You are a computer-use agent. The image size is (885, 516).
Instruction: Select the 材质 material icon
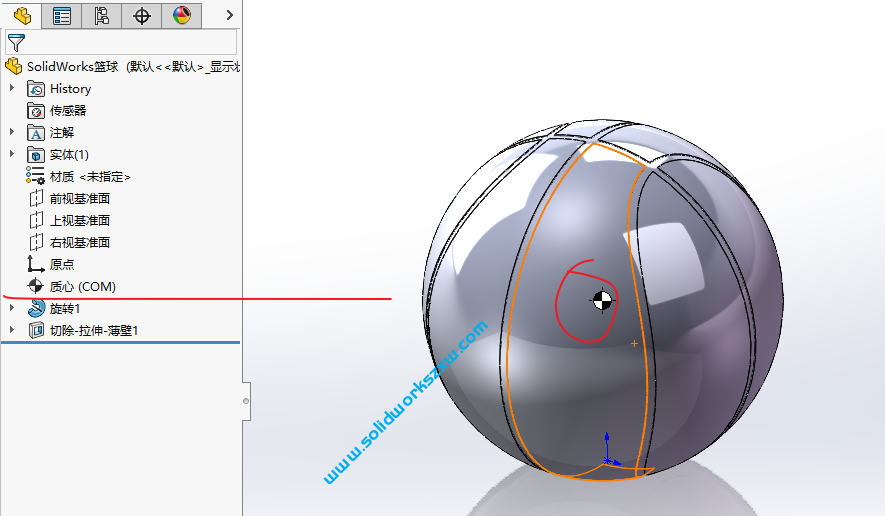35,176
